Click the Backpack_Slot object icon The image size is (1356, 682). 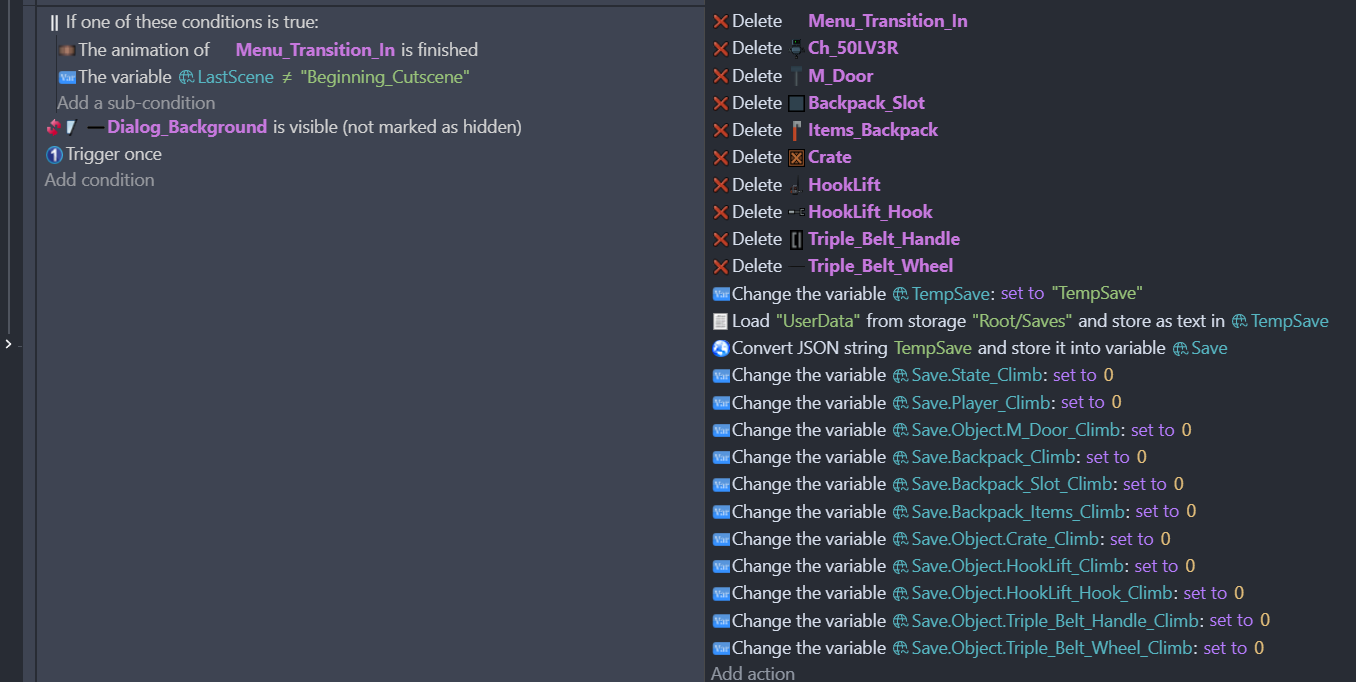pyautogui.click(x=796, y=103)
